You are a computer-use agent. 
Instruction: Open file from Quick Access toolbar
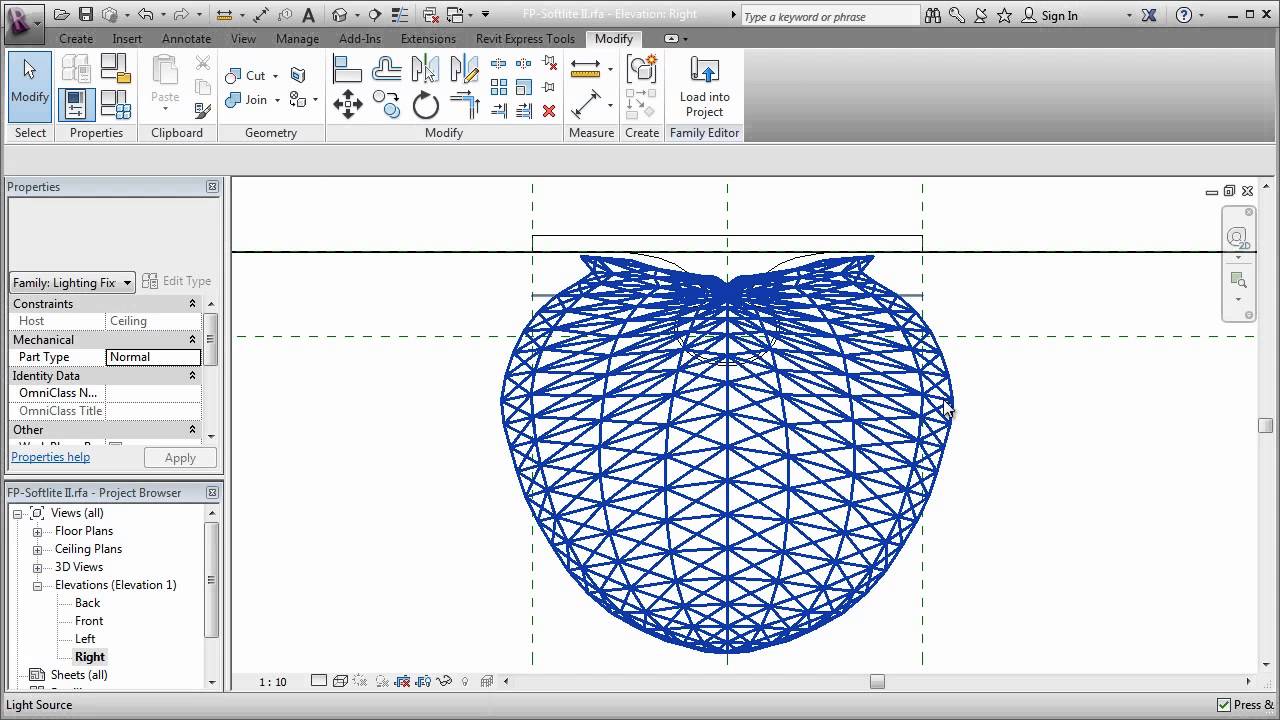(x=62, y=15)
